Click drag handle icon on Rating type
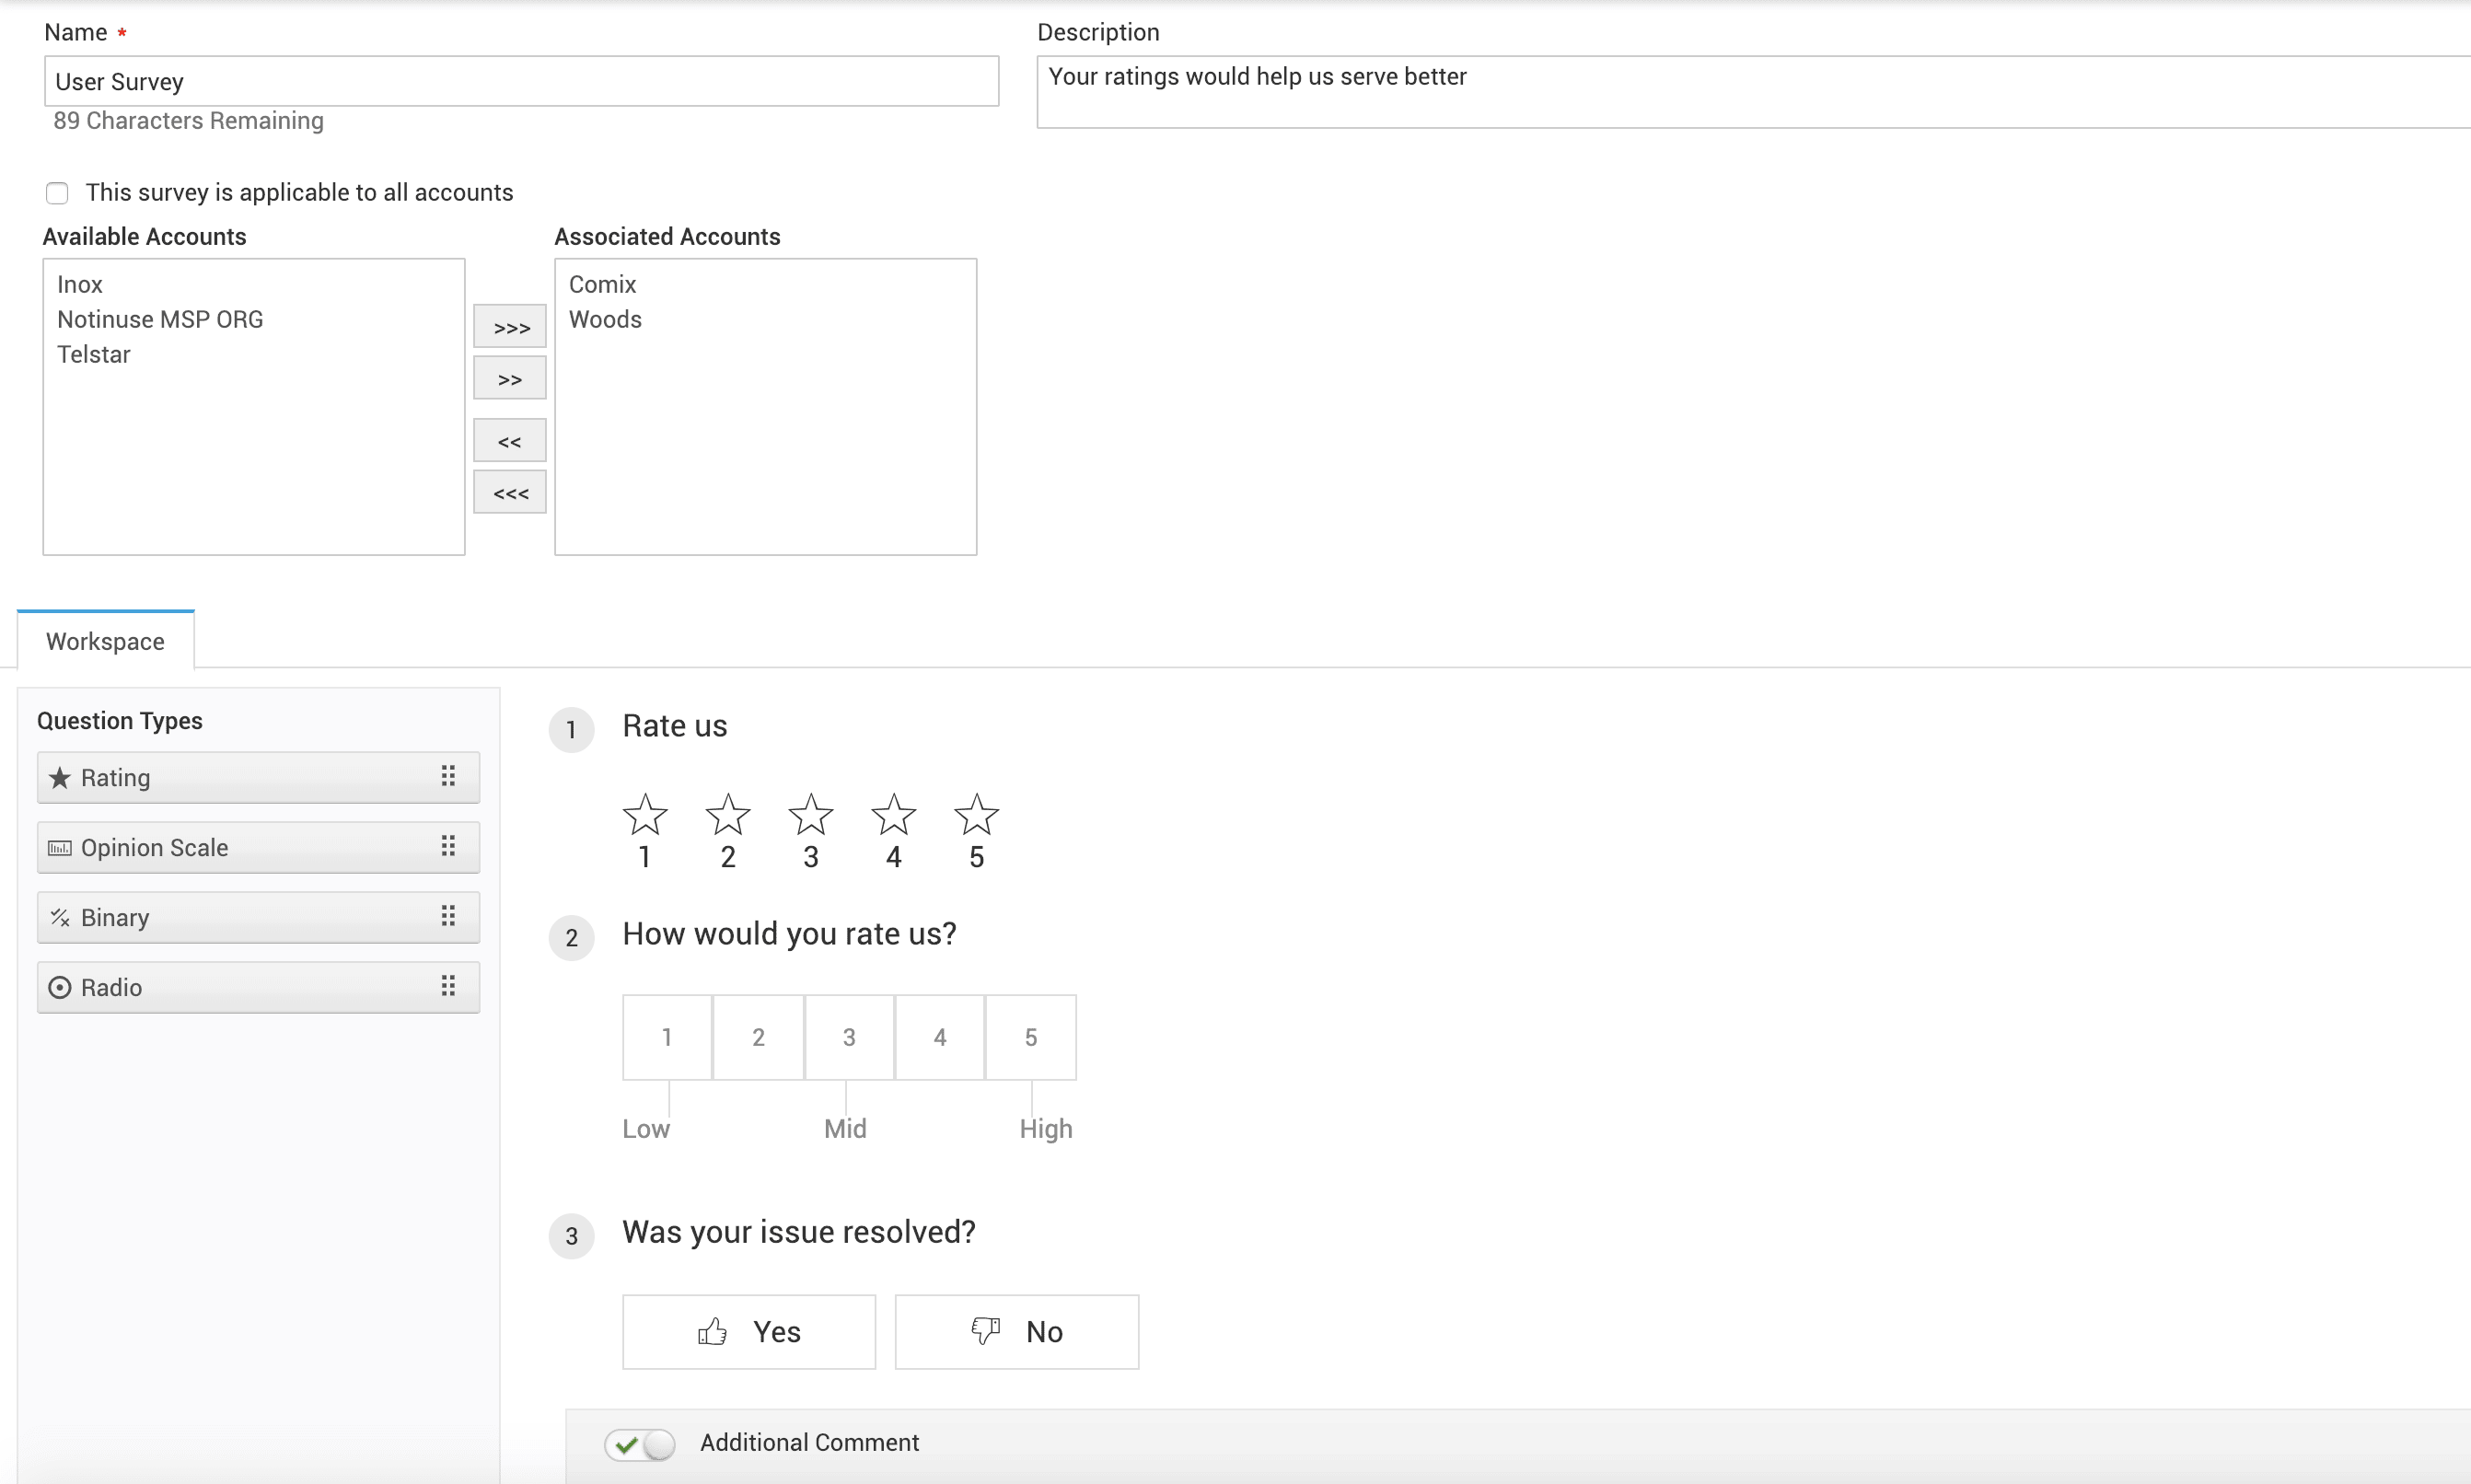 448,777
